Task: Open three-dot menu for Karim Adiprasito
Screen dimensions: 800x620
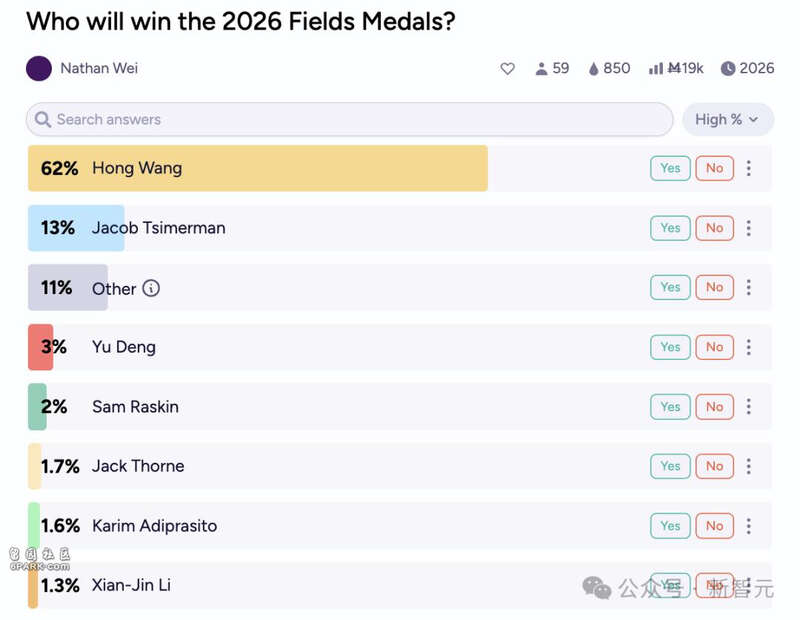Action: [748, 526]
